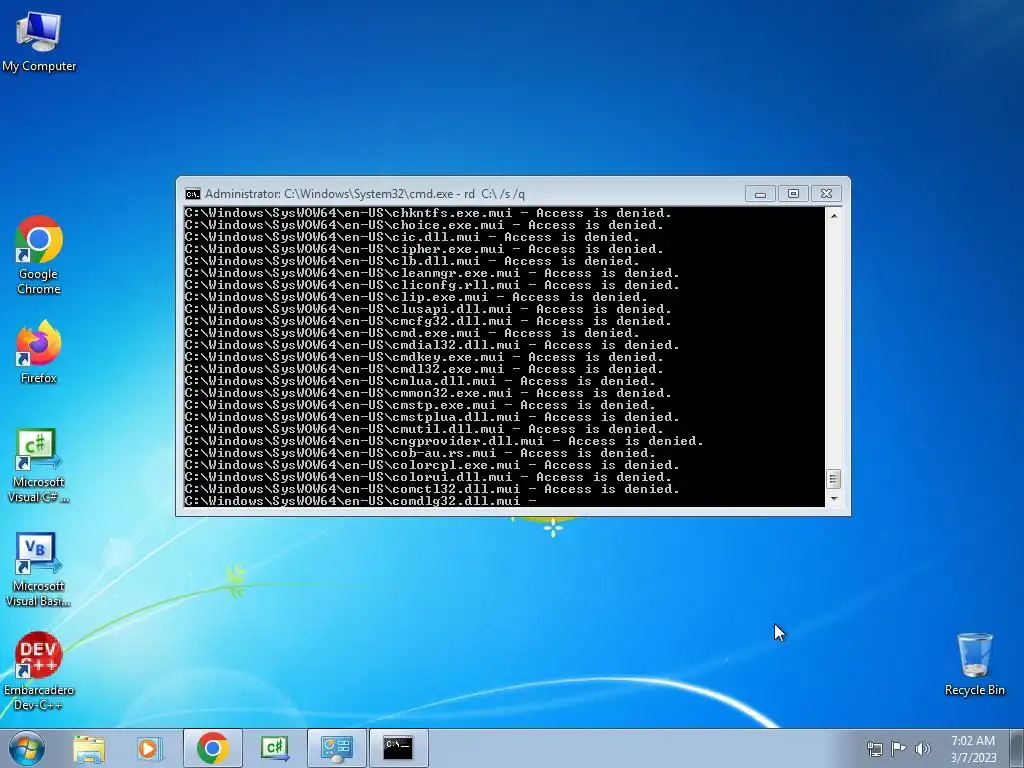
Task: Close the Administrator cmd window
Action: point(825,194)
